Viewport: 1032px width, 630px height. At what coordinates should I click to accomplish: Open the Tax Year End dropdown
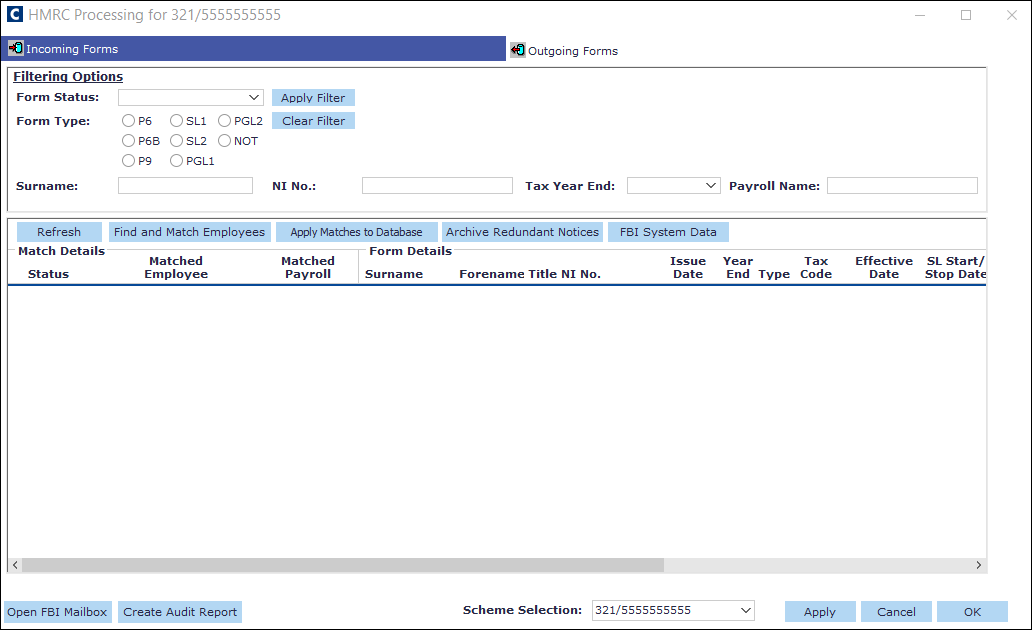pyautogui.click(x=673, y=186)
